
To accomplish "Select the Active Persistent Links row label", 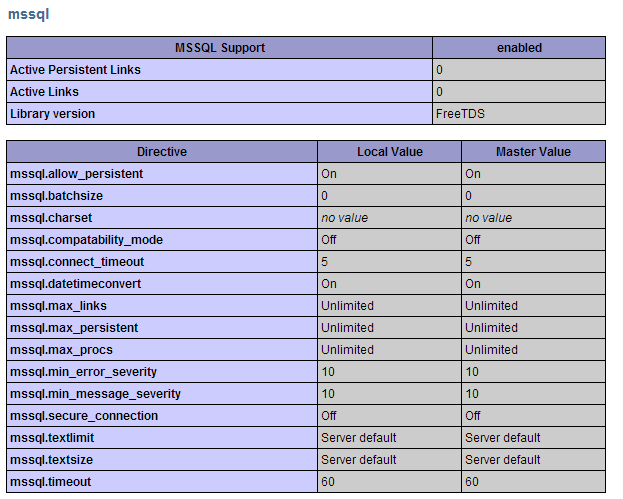I will click(75, 70).
